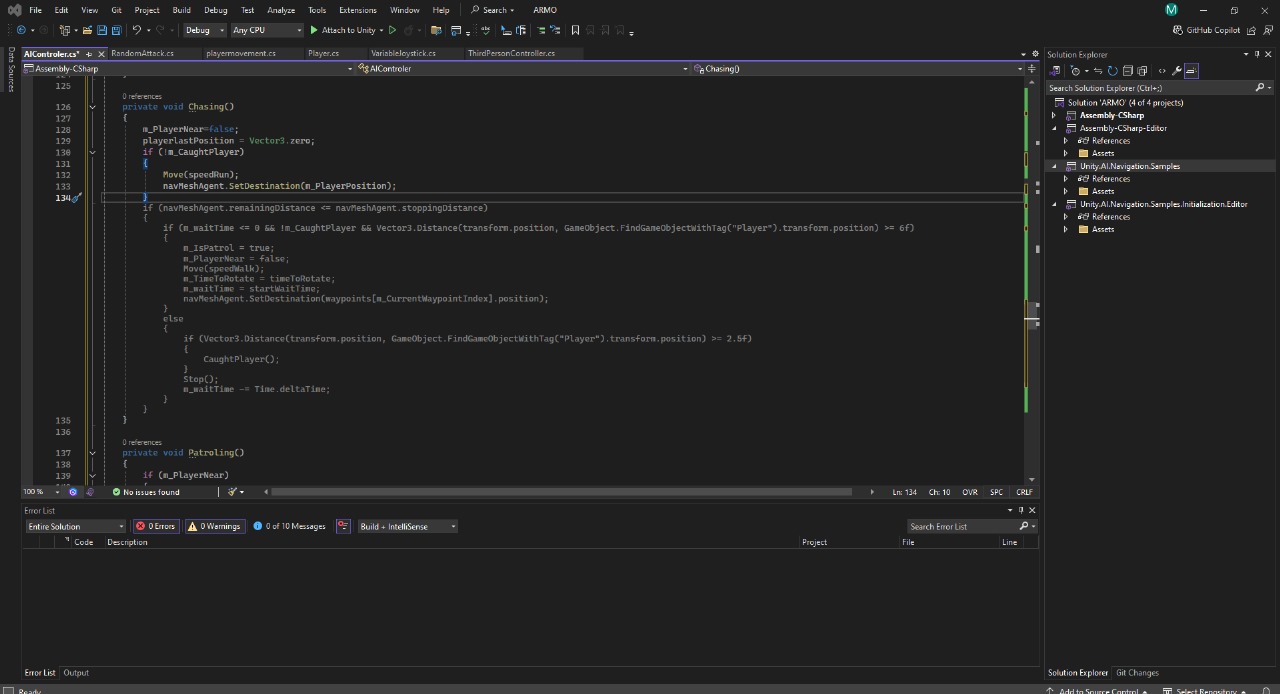This screenshot has width=1280, height=694.
Task: Collapse the Unity.AI.Navigation.Samples project node
Action: [x=1054, y=166]
